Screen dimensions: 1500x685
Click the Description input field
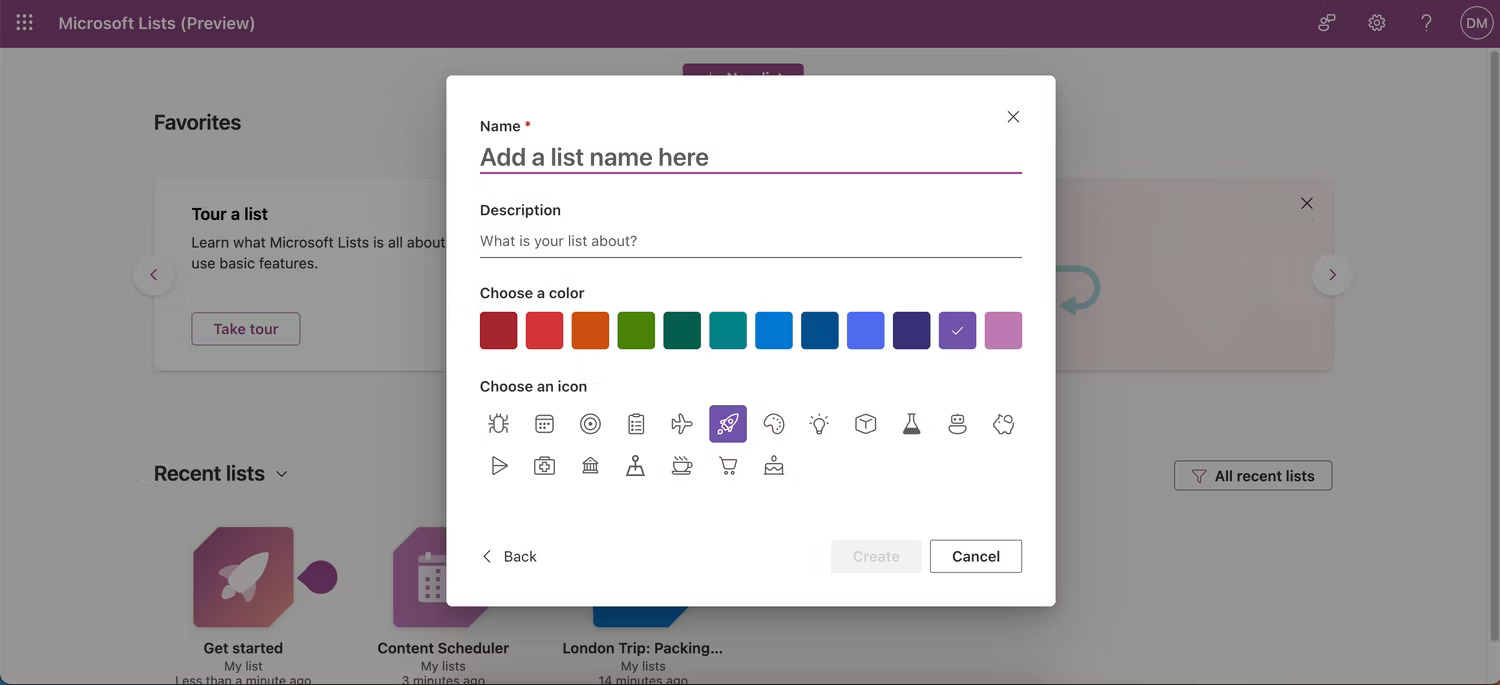coord(751,241)
